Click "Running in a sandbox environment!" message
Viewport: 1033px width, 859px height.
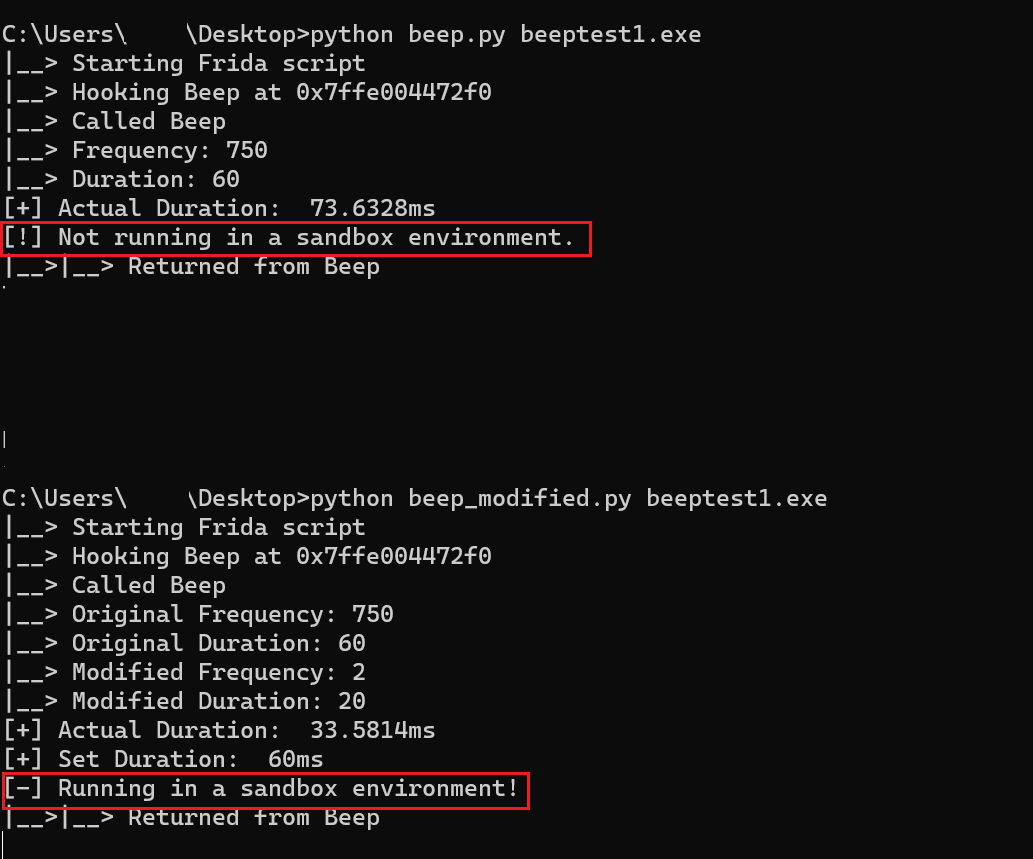tap(288, 789)
